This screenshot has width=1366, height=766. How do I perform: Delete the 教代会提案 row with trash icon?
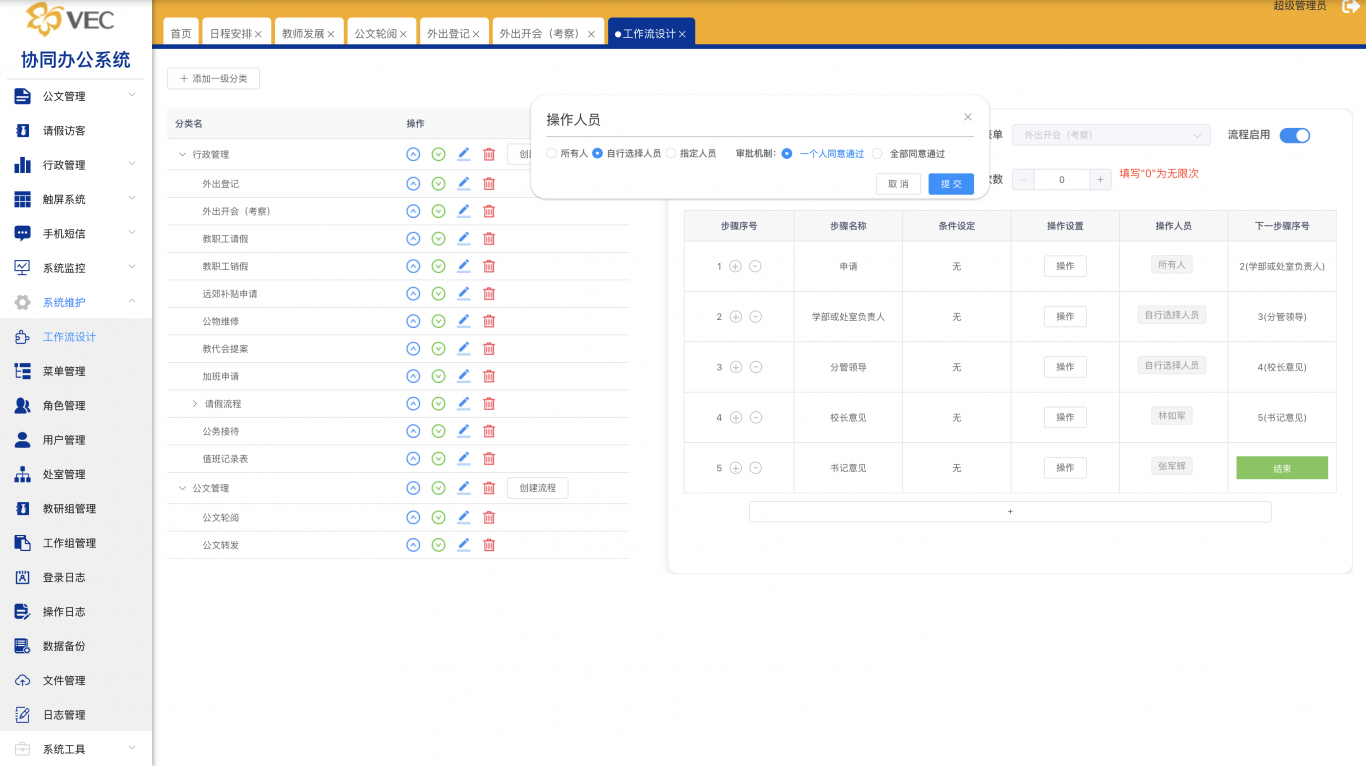tap(489, 349)
